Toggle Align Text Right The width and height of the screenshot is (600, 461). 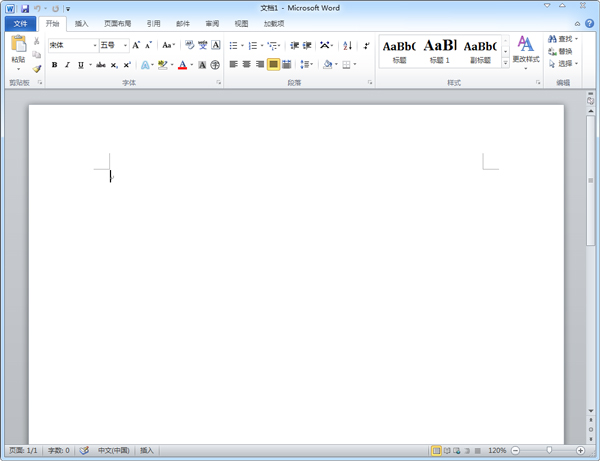260,64
